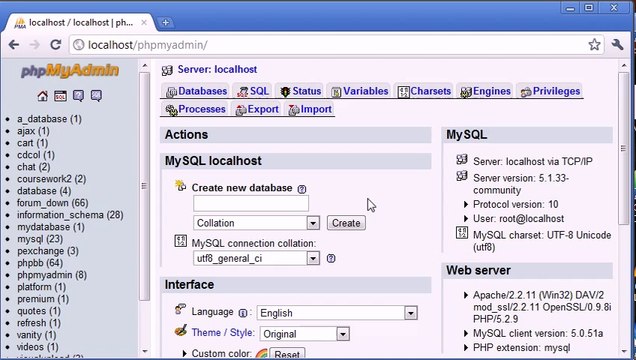Select the pexchange (3) database
This screenshot has width=636, height=360.
pos(48,251)
